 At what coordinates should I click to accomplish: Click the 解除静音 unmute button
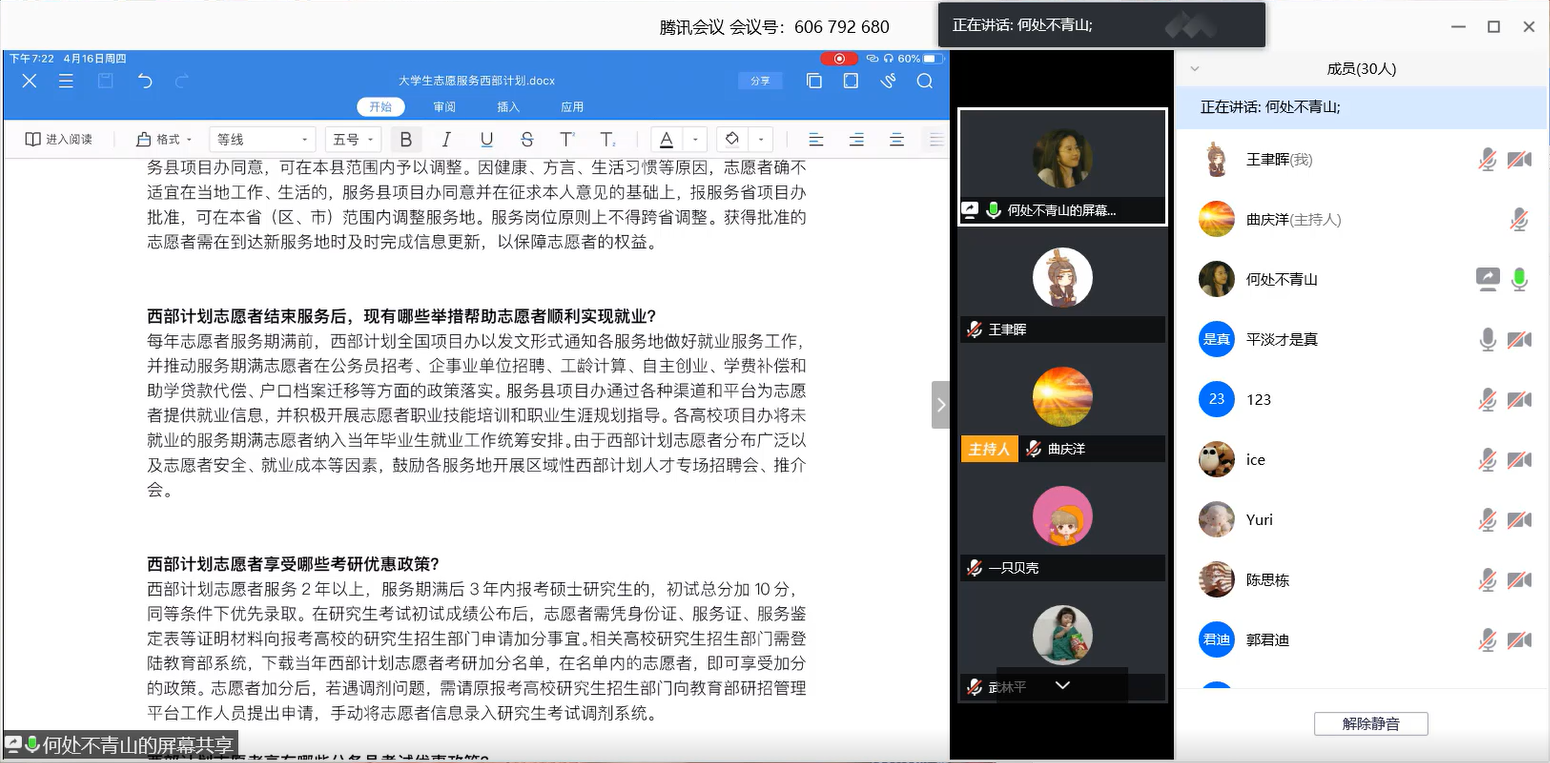[x=1370, y=724]
